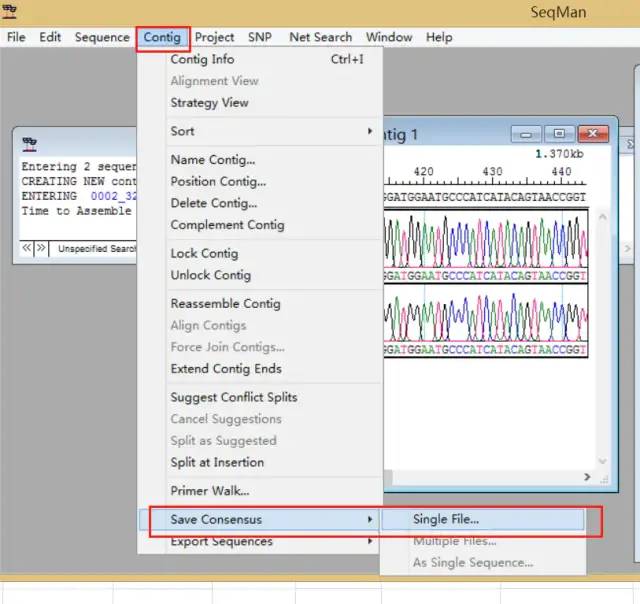Click the scroll up arrow in Contig 1 window

[602, 217]
